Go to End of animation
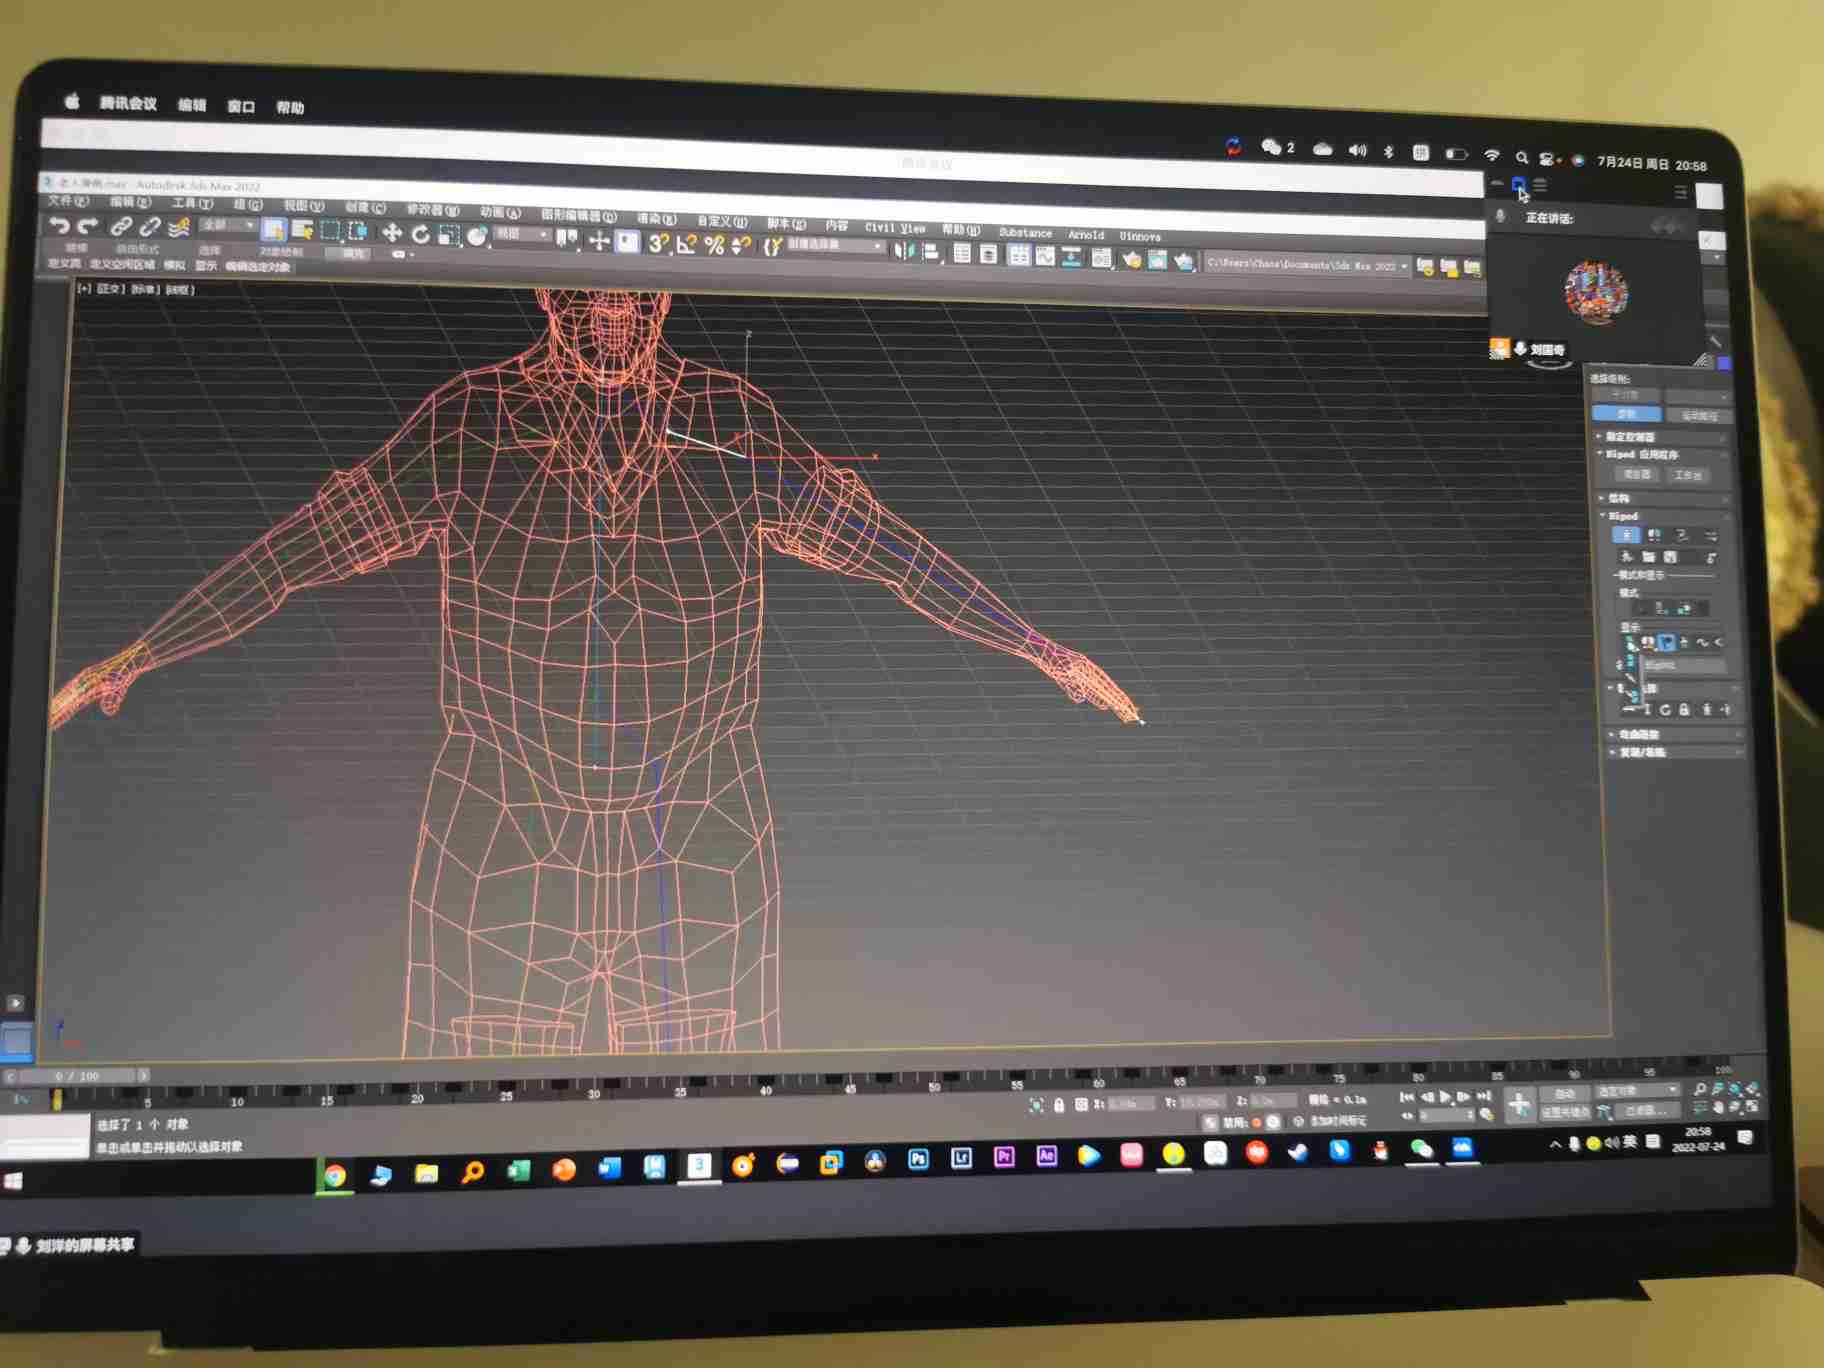 (x=1483, y=1097)
